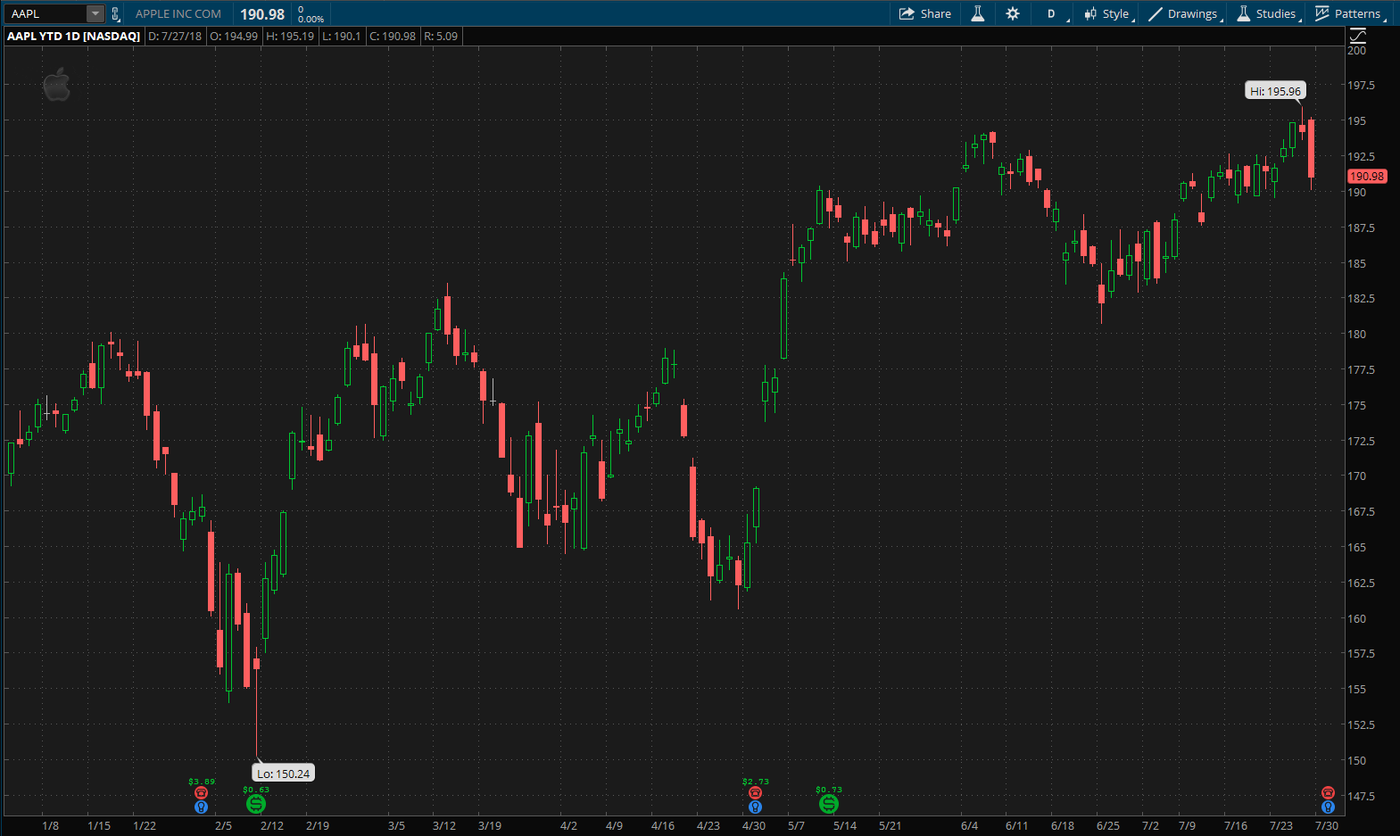Click the red 190.98 last-price axis tag
This screenshot has height=836, width=1400.
pos(1366,176)
